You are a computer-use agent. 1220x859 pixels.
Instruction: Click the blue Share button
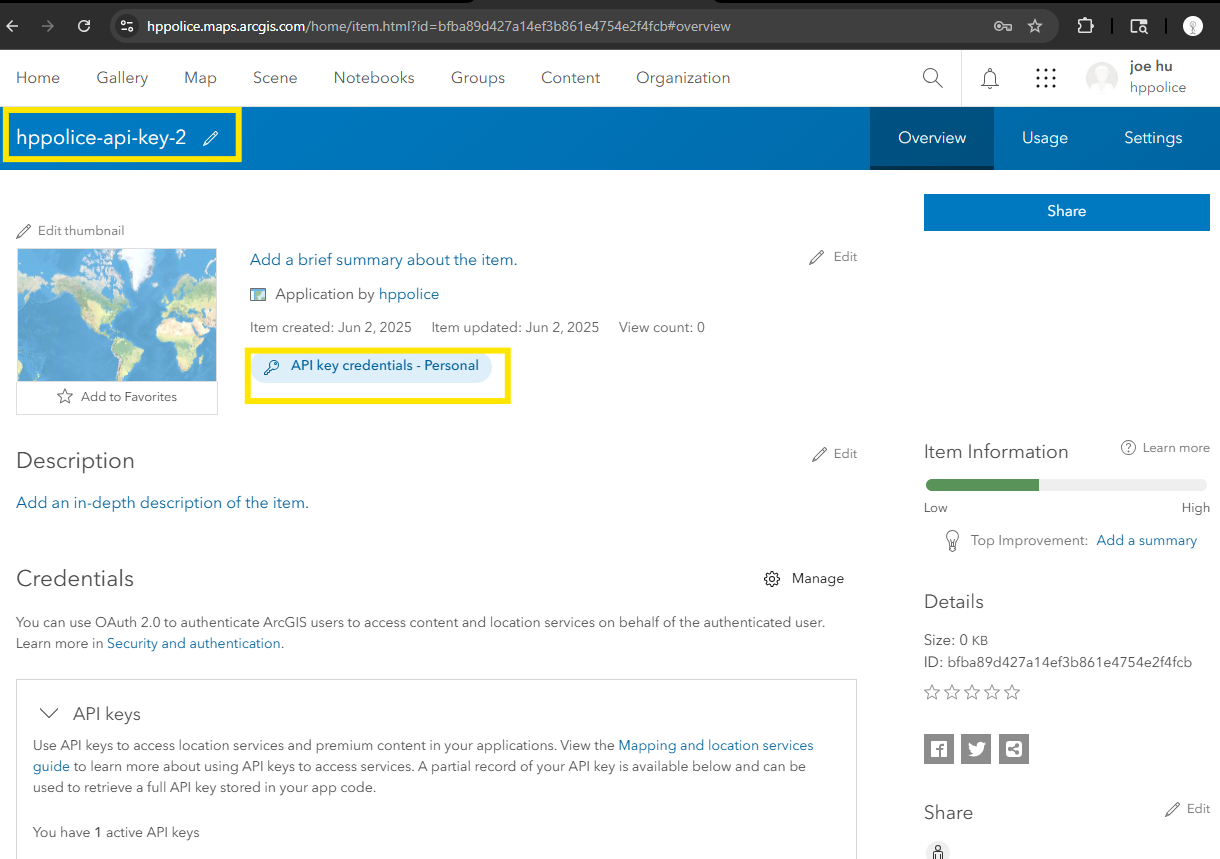(x=1067, y=212)
